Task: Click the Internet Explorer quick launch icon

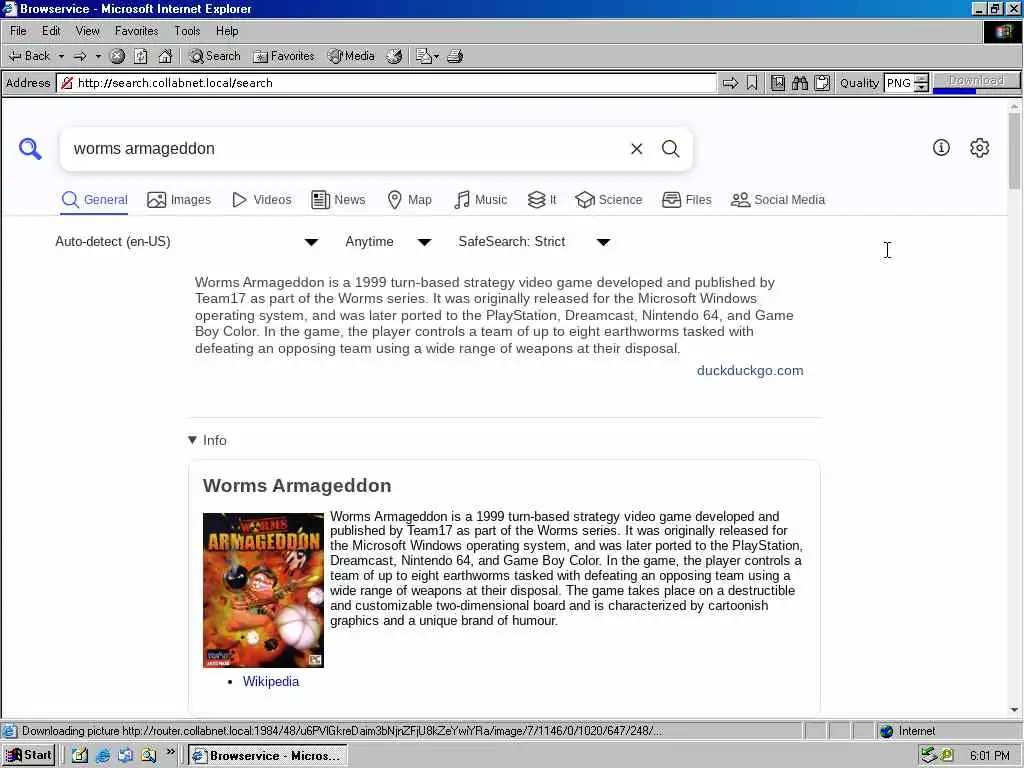Action: click(x=103, y=756)
